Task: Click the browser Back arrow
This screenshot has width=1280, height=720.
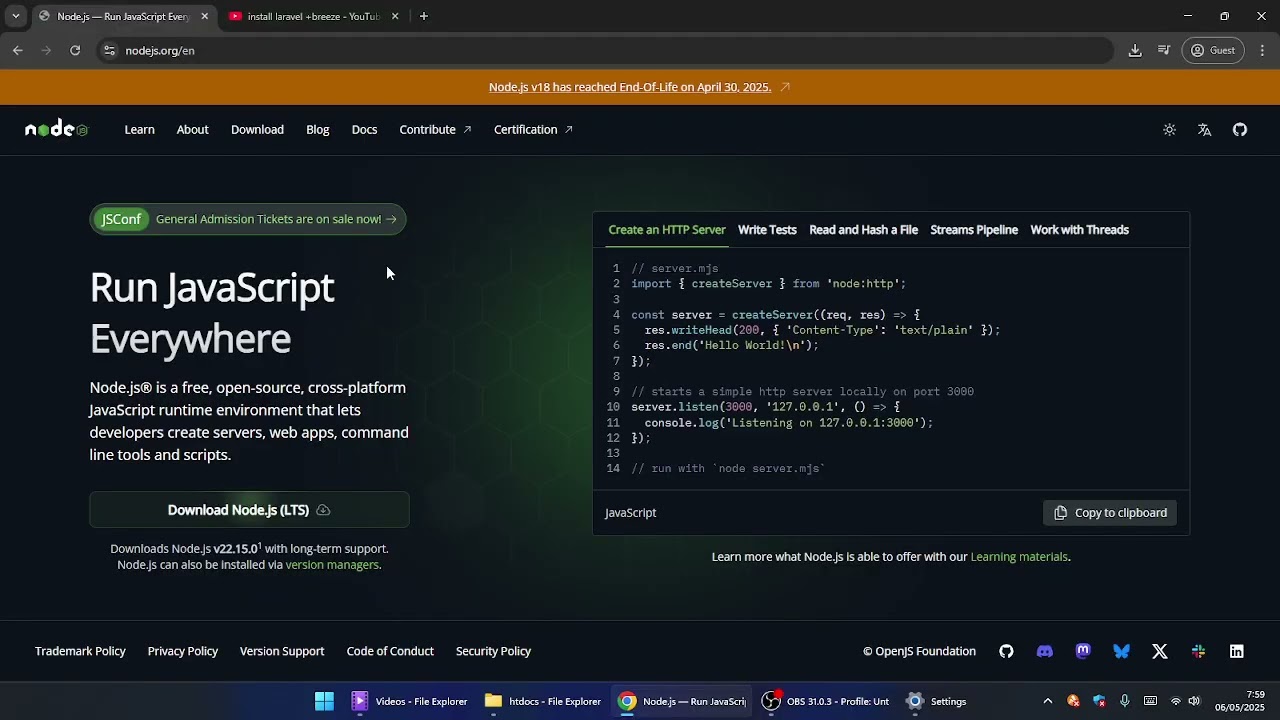Action: click(18, 50)
